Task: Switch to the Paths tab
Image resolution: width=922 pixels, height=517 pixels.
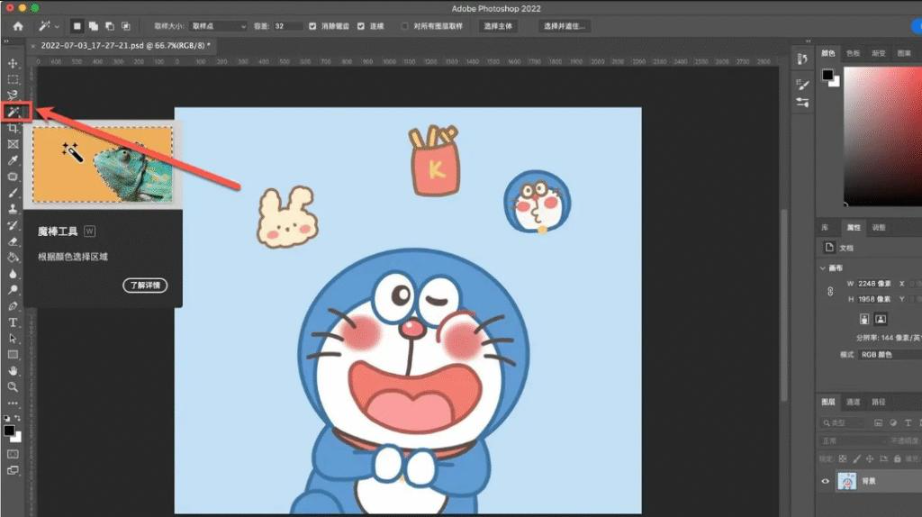Action: [x=878, y=402]
